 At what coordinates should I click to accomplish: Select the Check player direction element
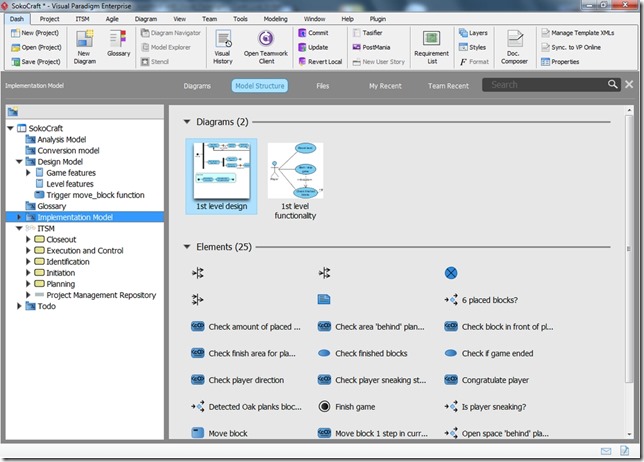237,380
